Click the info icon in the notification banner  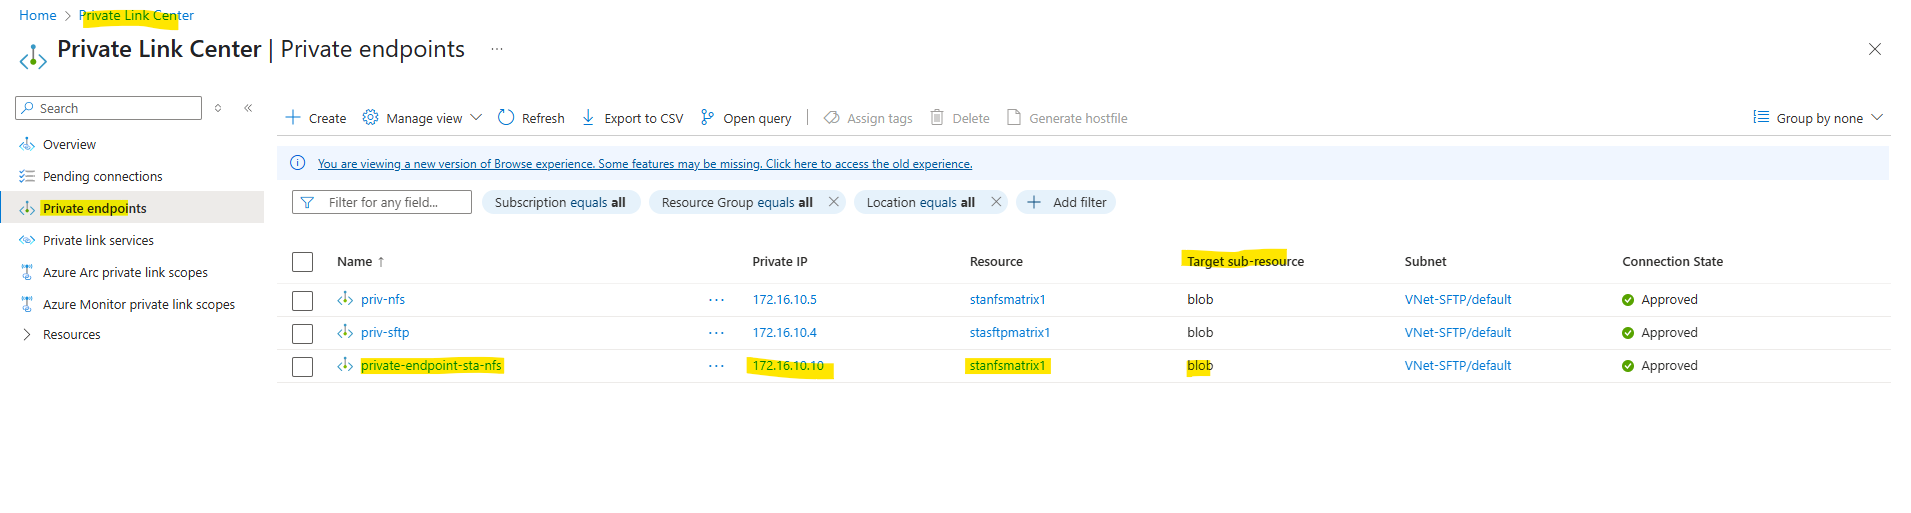click(x=297, y=163)
